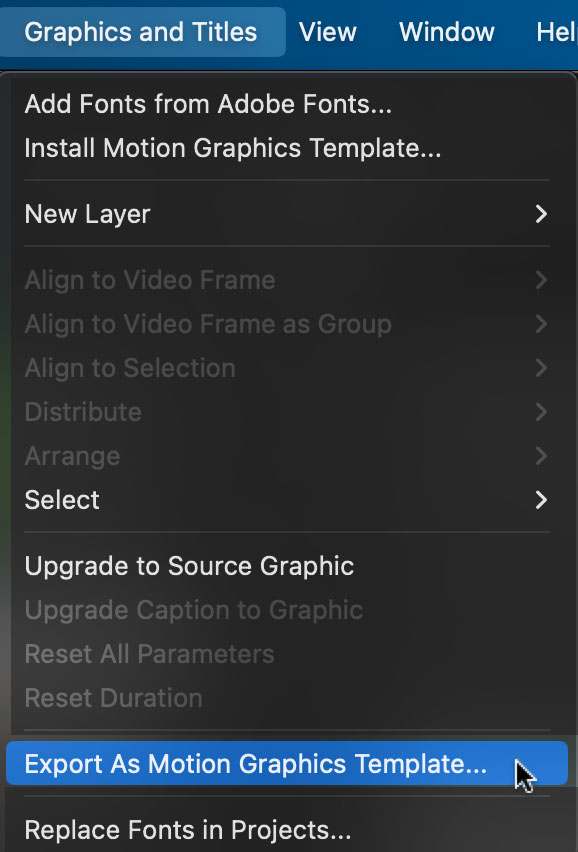Click the greyed-out Distribute entry
578x852 pixels.
(83, 412)
